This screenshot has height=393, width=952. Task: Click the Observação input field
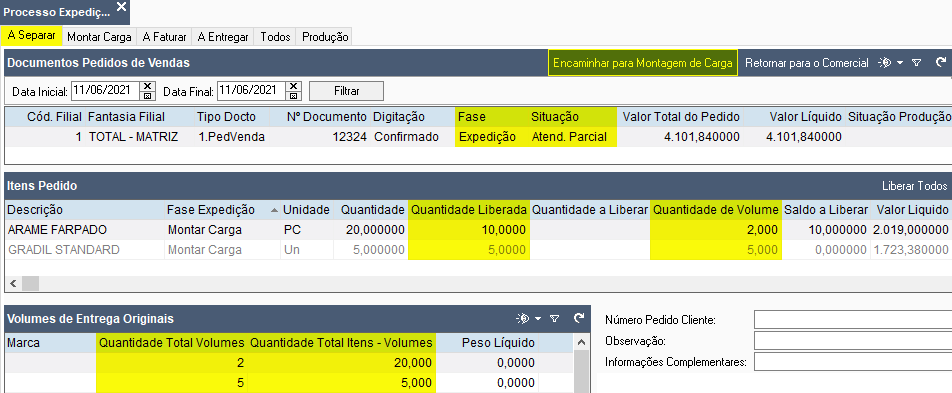click(x=852, y=340)
